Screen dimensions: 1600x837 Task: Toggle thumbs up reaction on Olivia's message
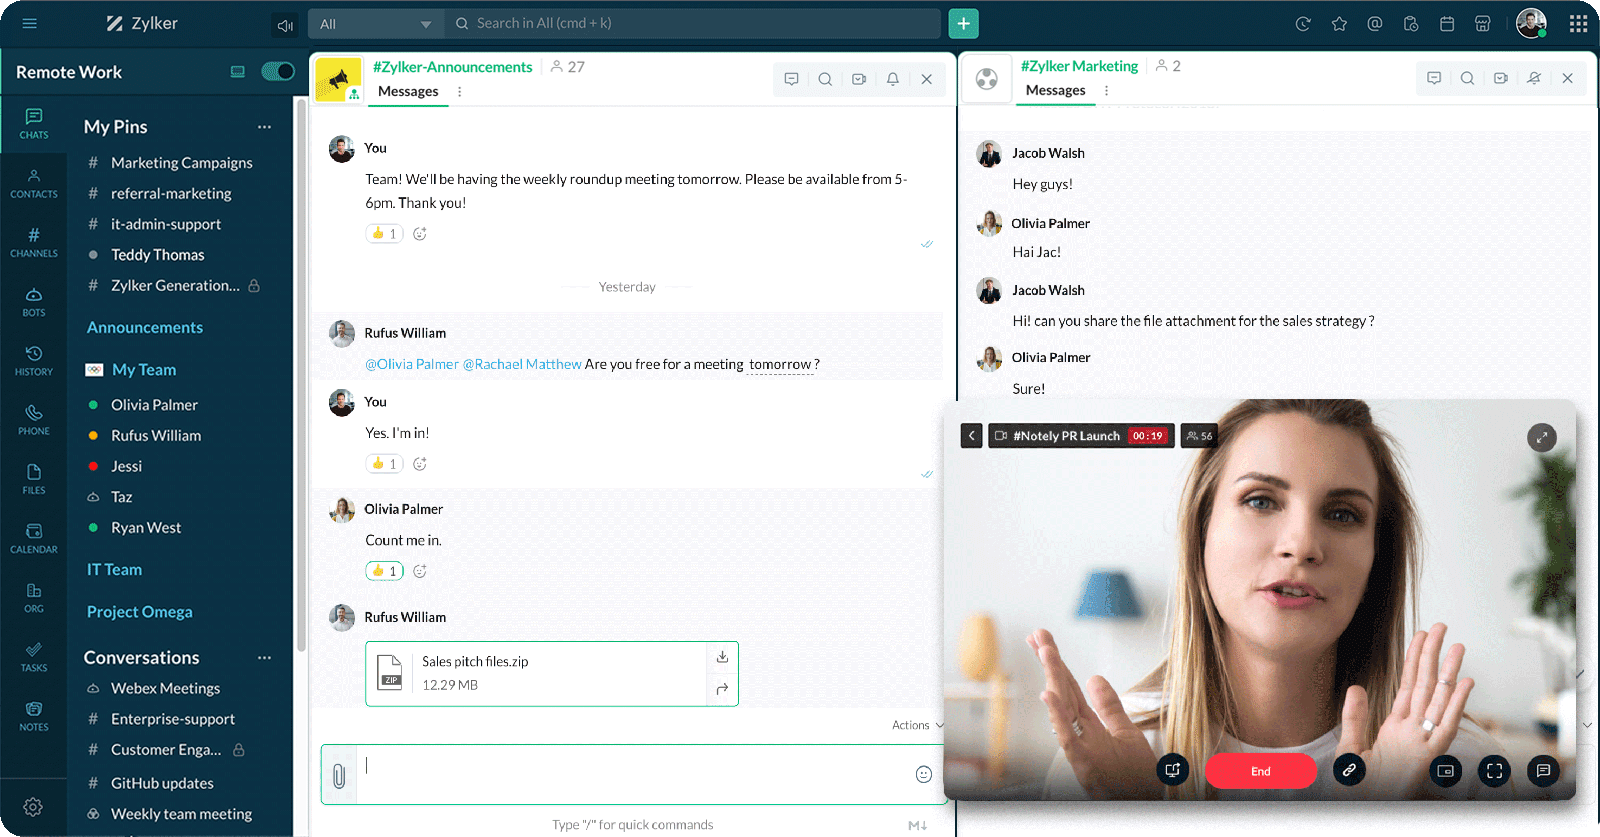tap(384, 571)
